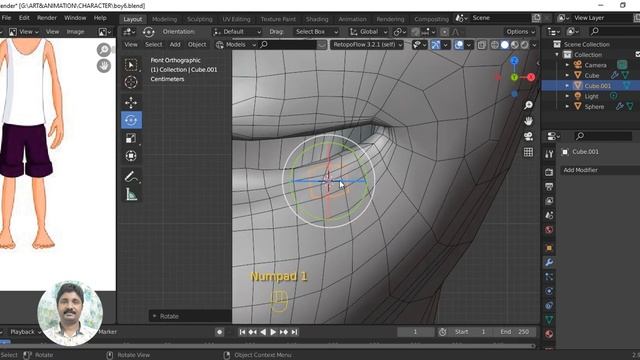Switch to solid viewport shading

[505, 44]
